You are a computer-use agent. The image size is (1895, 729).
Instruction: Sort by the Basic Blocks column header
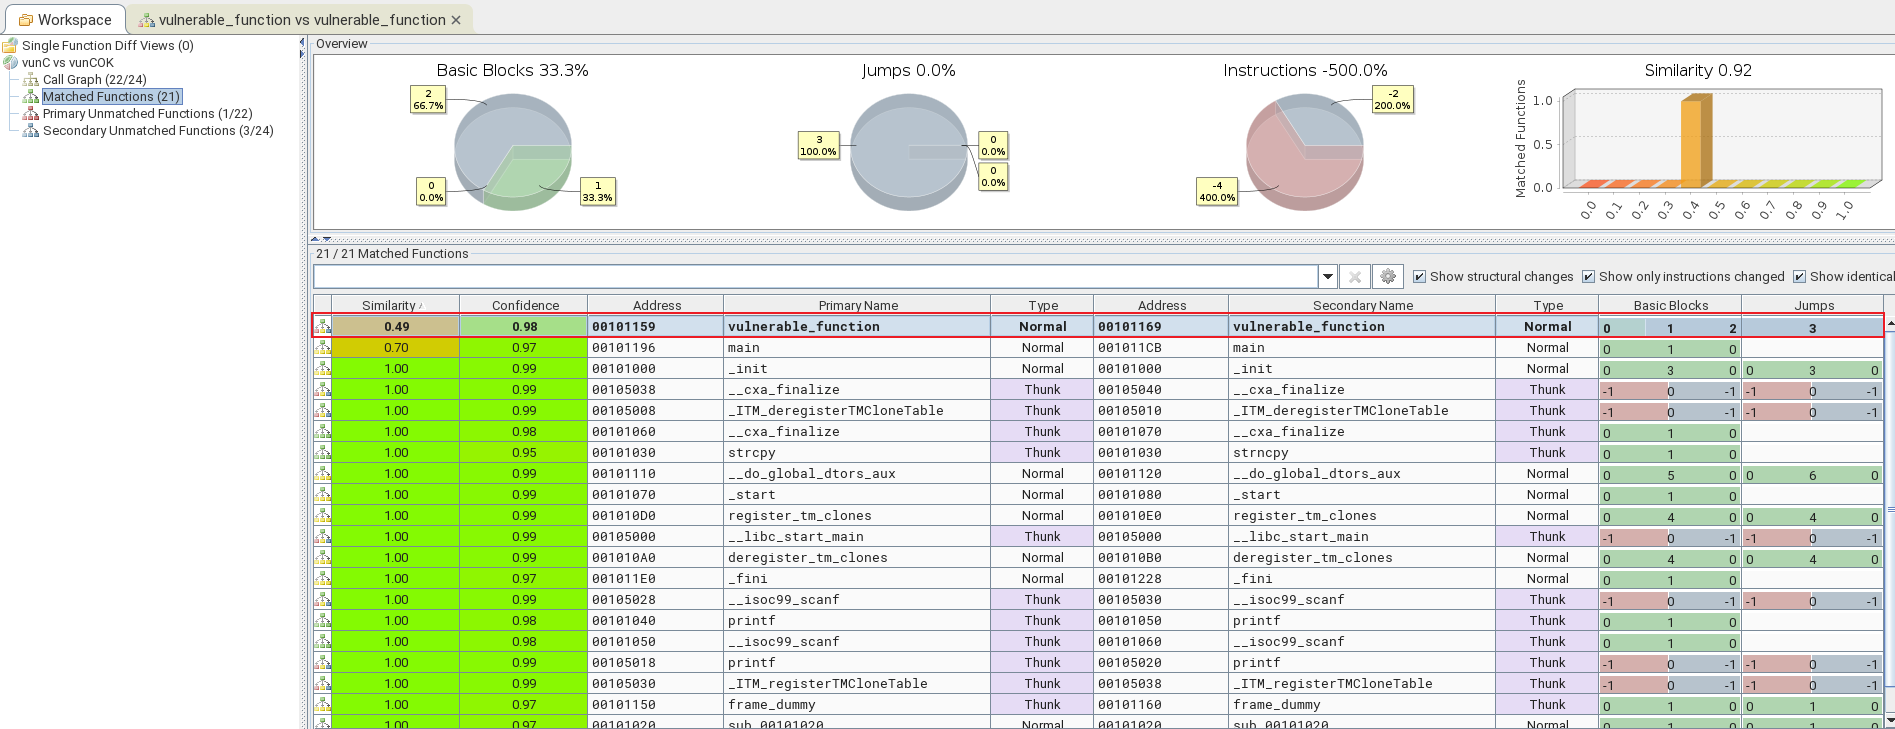(x=1670, y=305)
